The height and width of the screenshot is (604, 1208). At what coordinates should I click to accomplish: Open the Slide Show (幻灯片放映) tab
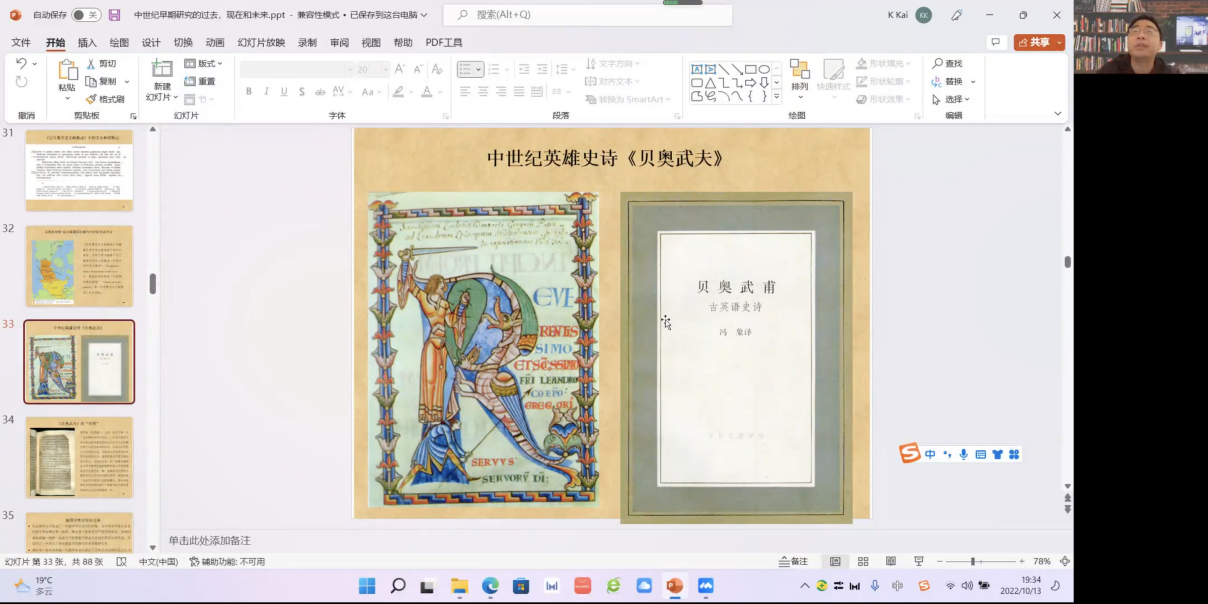click(261, 43)
